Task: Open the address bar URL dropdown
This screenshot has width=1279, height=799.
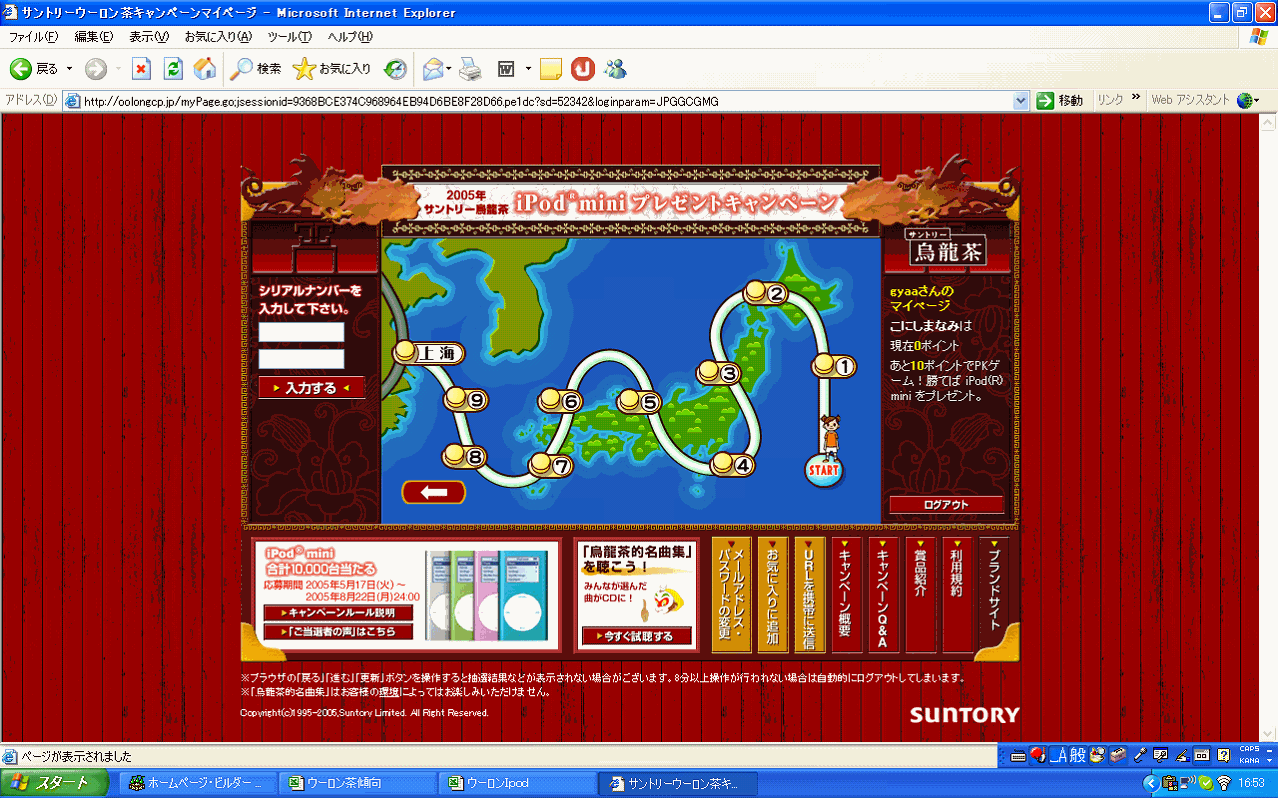Action: 1021,101
